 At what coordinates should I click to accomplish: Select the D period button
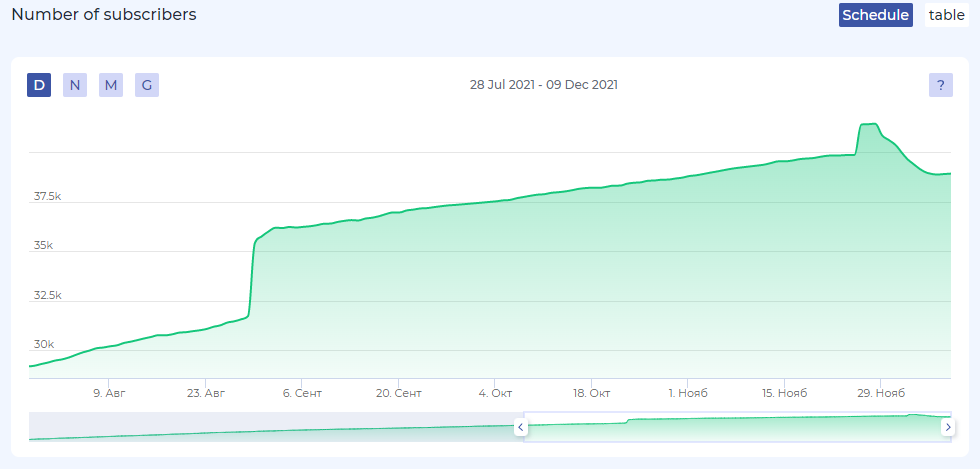pos(39,85)
